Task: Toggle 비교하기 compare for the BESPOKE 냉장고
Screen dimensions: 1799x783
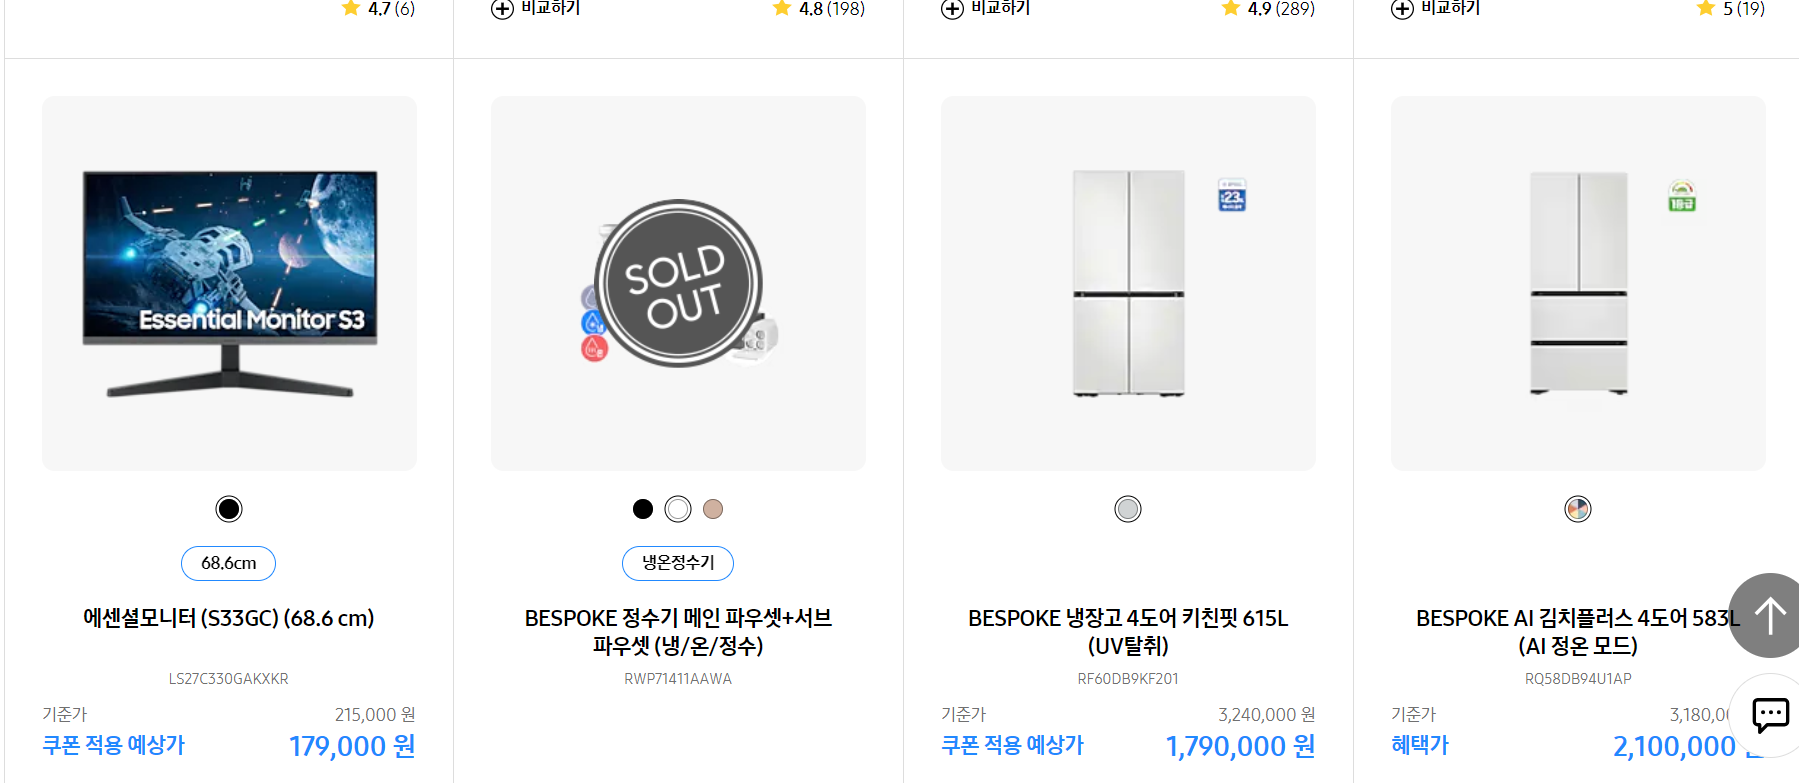Action: tap(985, 9)
